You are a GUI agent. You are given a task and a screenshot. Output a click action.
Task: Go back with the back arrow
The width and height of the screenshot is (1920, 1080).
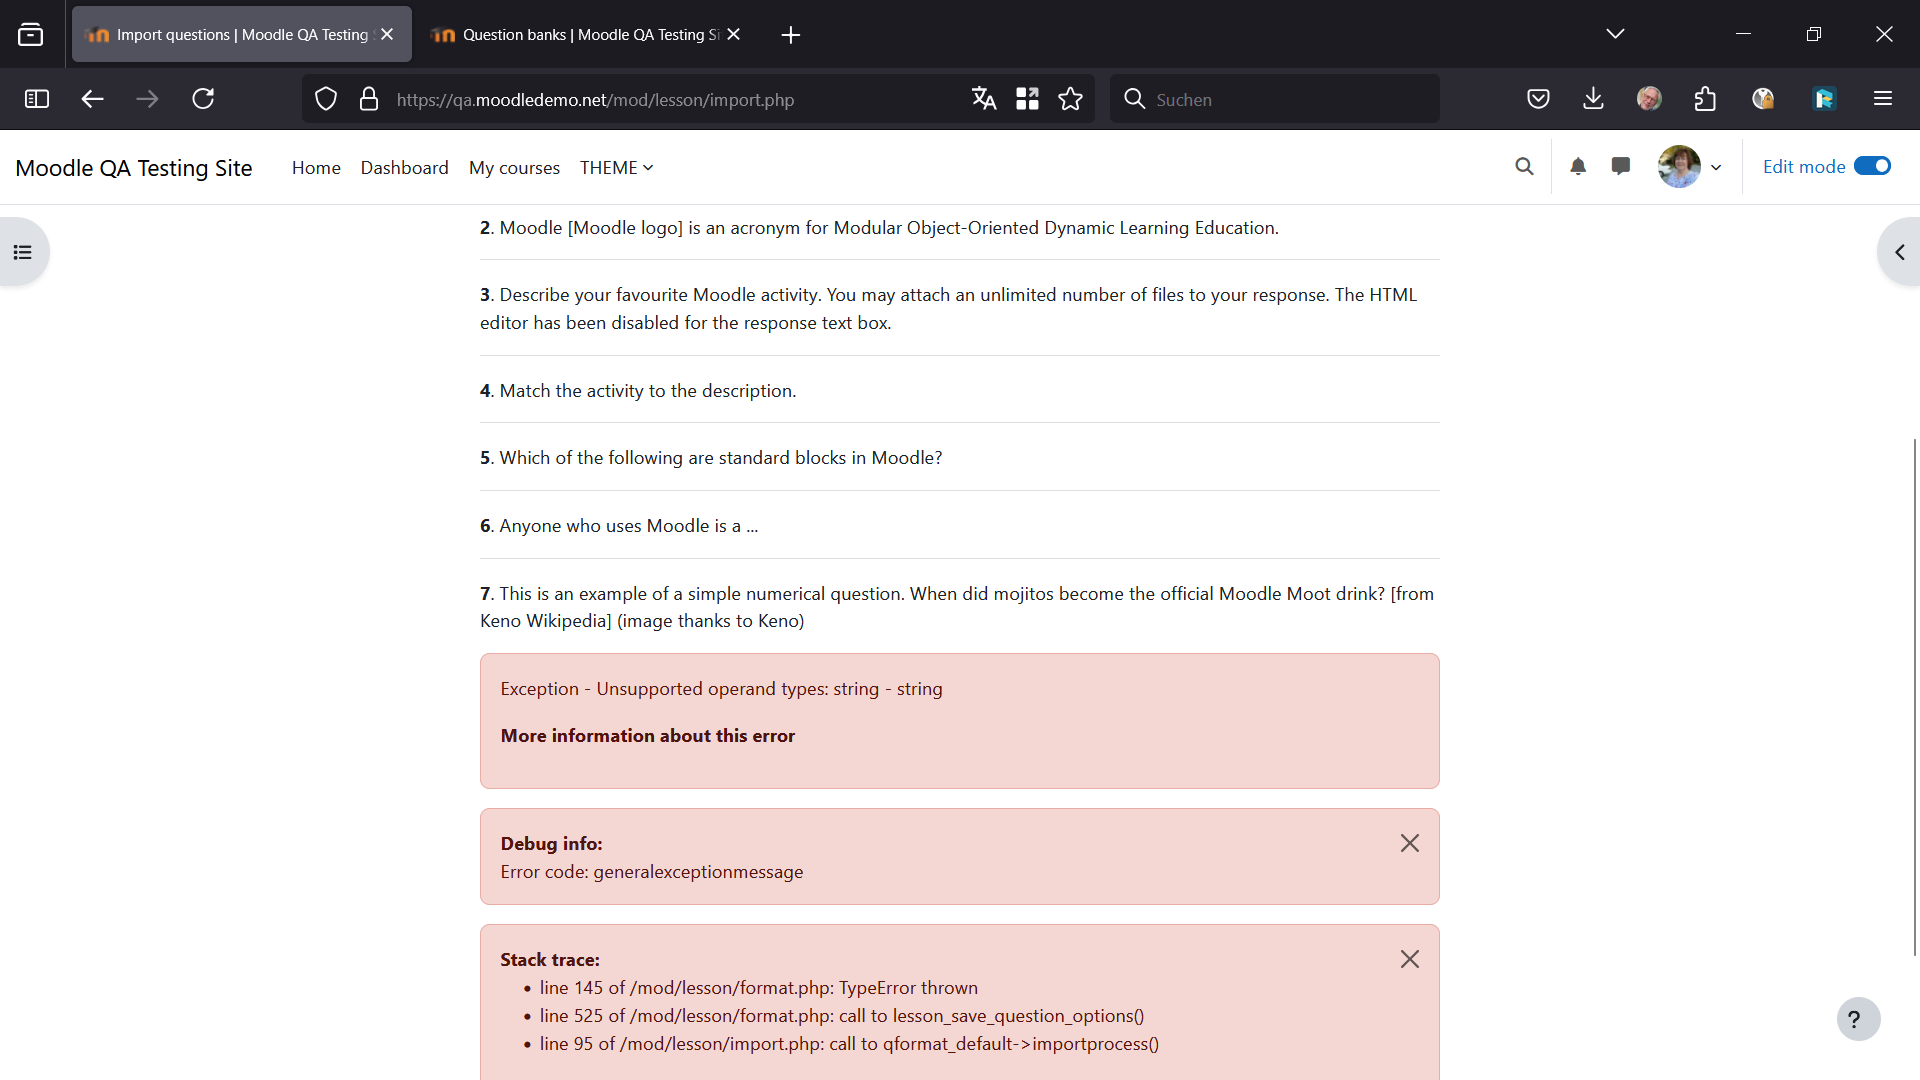point(92,99)
